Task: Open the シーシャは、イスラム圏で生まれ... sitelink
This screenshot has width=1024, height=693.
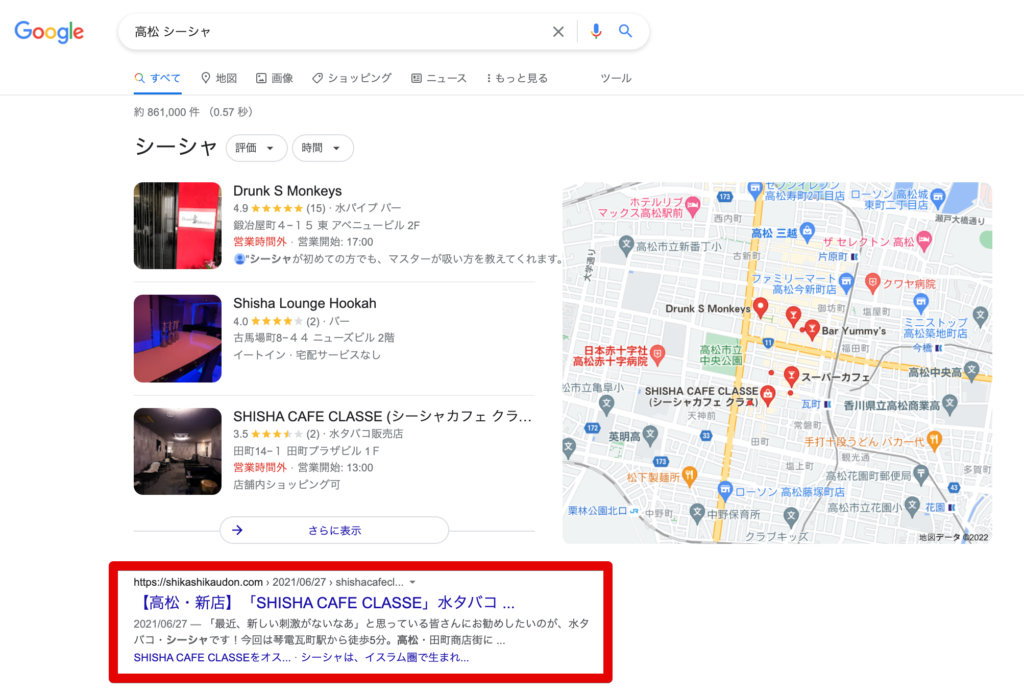Action: tap(385, 658)
